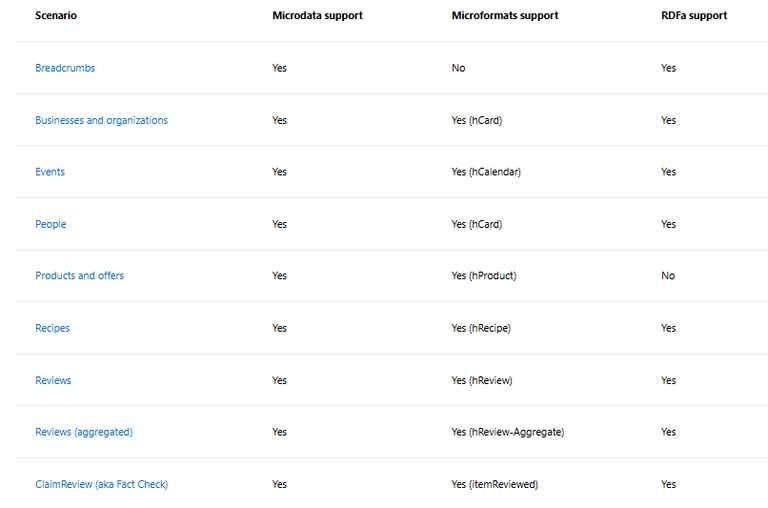This screenshot has width=768, height=508.
Task: Click the Microformats support column header
Action: pyautogui.click(x=505, y=16)
